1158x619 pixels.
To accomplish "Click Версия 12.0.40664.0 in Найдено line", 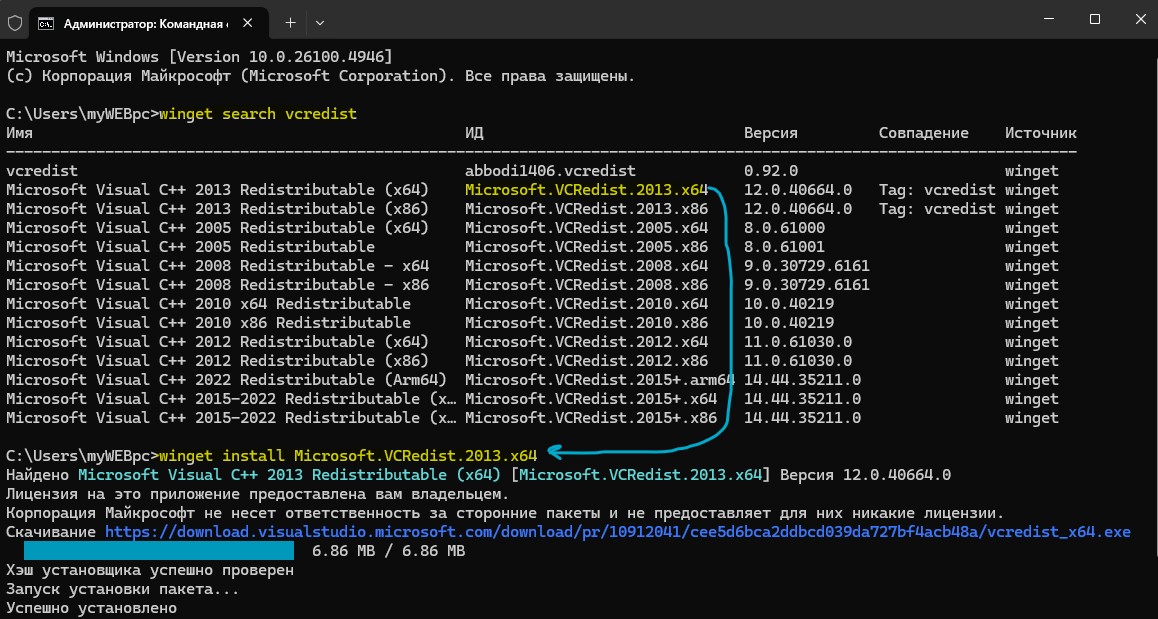I will (x=866, y=475).
